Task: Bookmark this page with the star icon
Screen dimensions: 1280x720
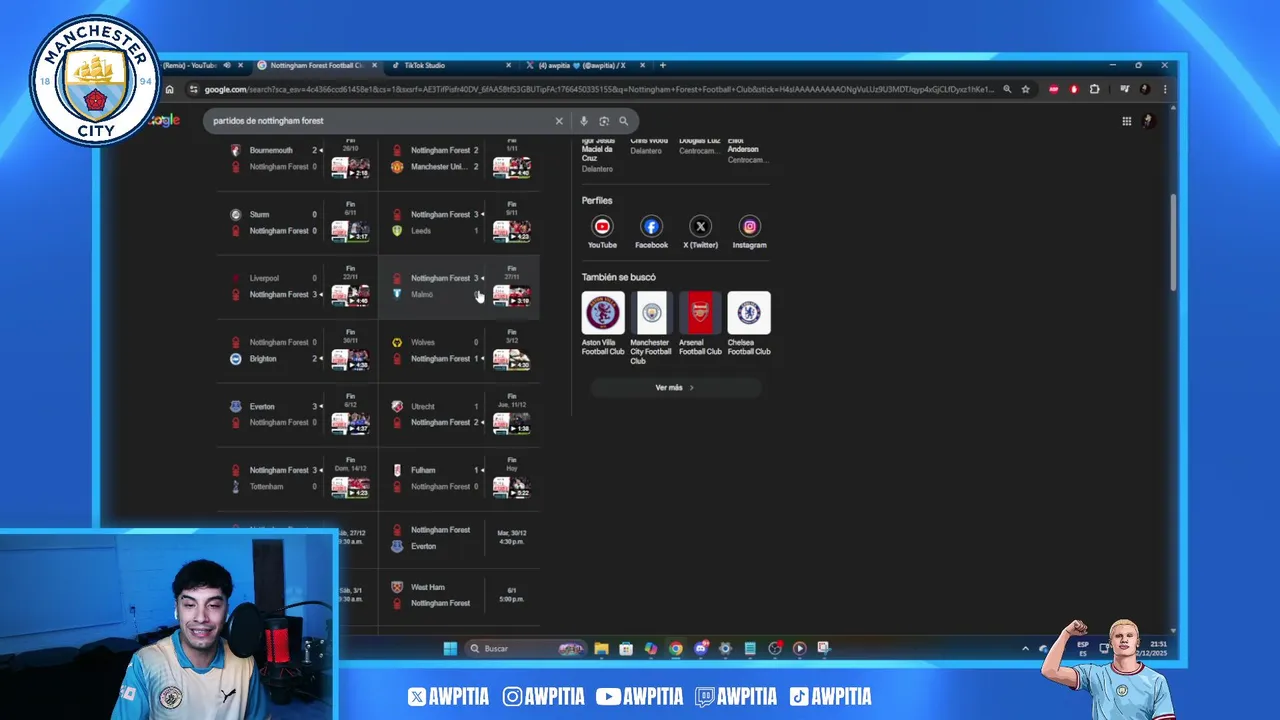Action: point(1025,89)
